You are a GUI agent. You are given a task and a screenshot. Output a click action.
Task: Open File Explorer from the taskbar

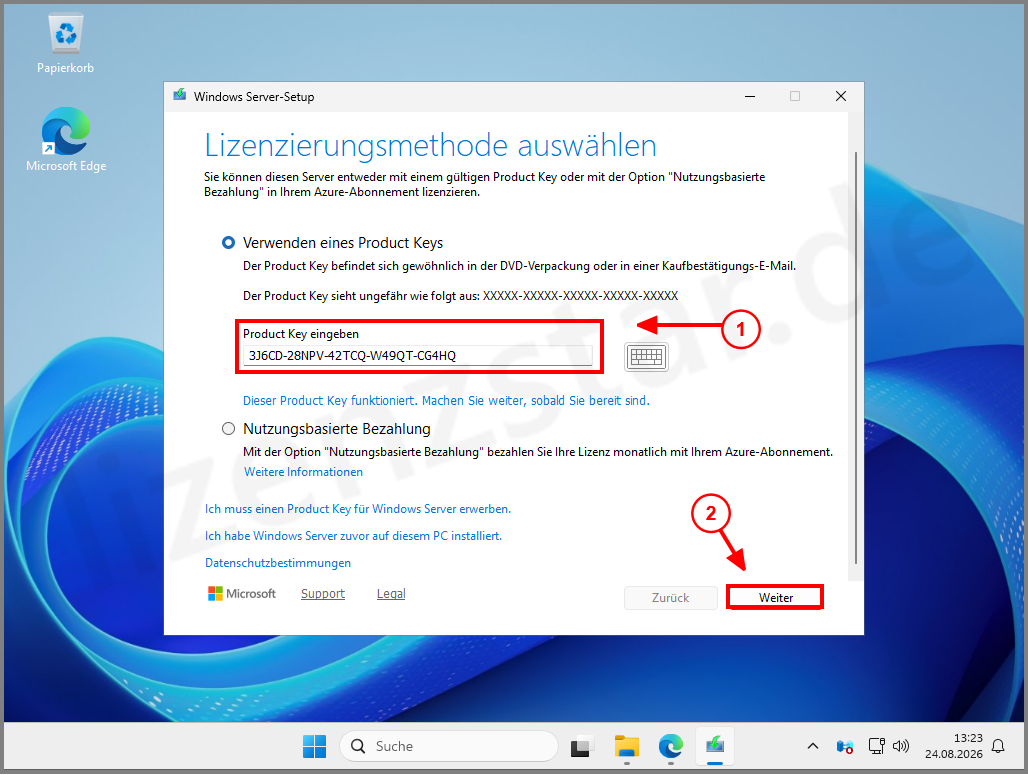click(627, 746)
